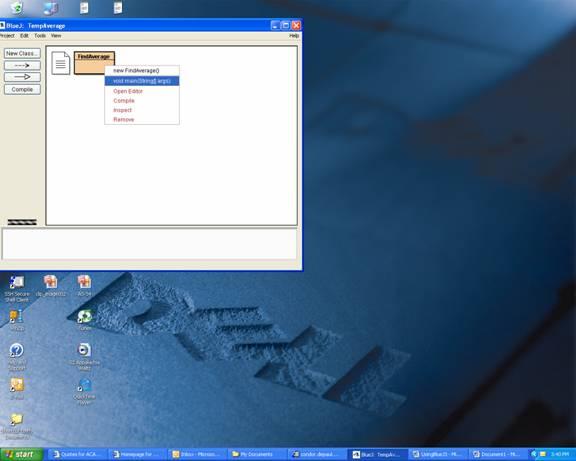Viewport: 576px width, 461px height.
Task: Open the Windows start button
Action: [21, 454]
